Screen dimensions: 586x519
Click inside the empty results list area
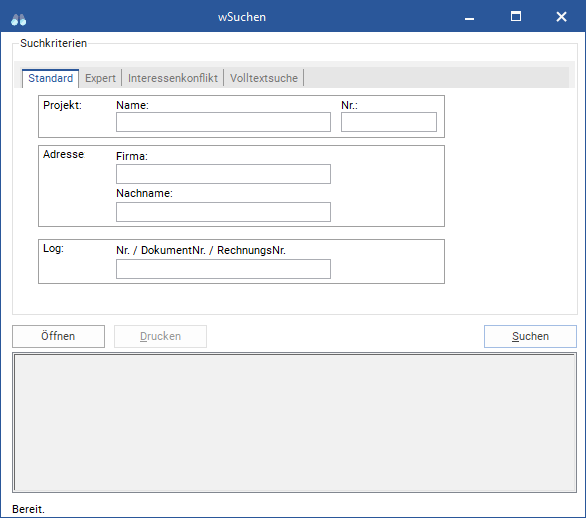[x=294, y=422]
